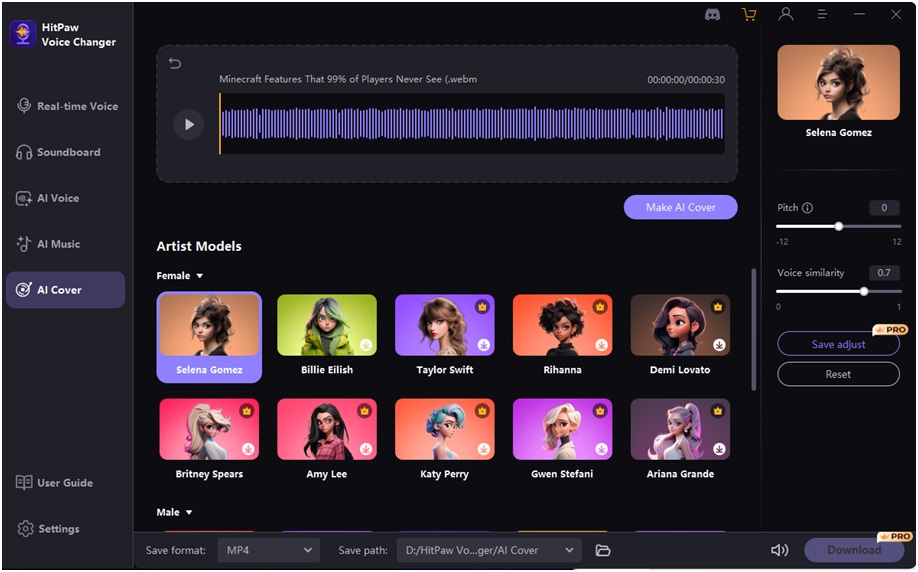Click inside the audio waveform timeline
The width and height of the screenshot is (918, 572).
point(472,124)
